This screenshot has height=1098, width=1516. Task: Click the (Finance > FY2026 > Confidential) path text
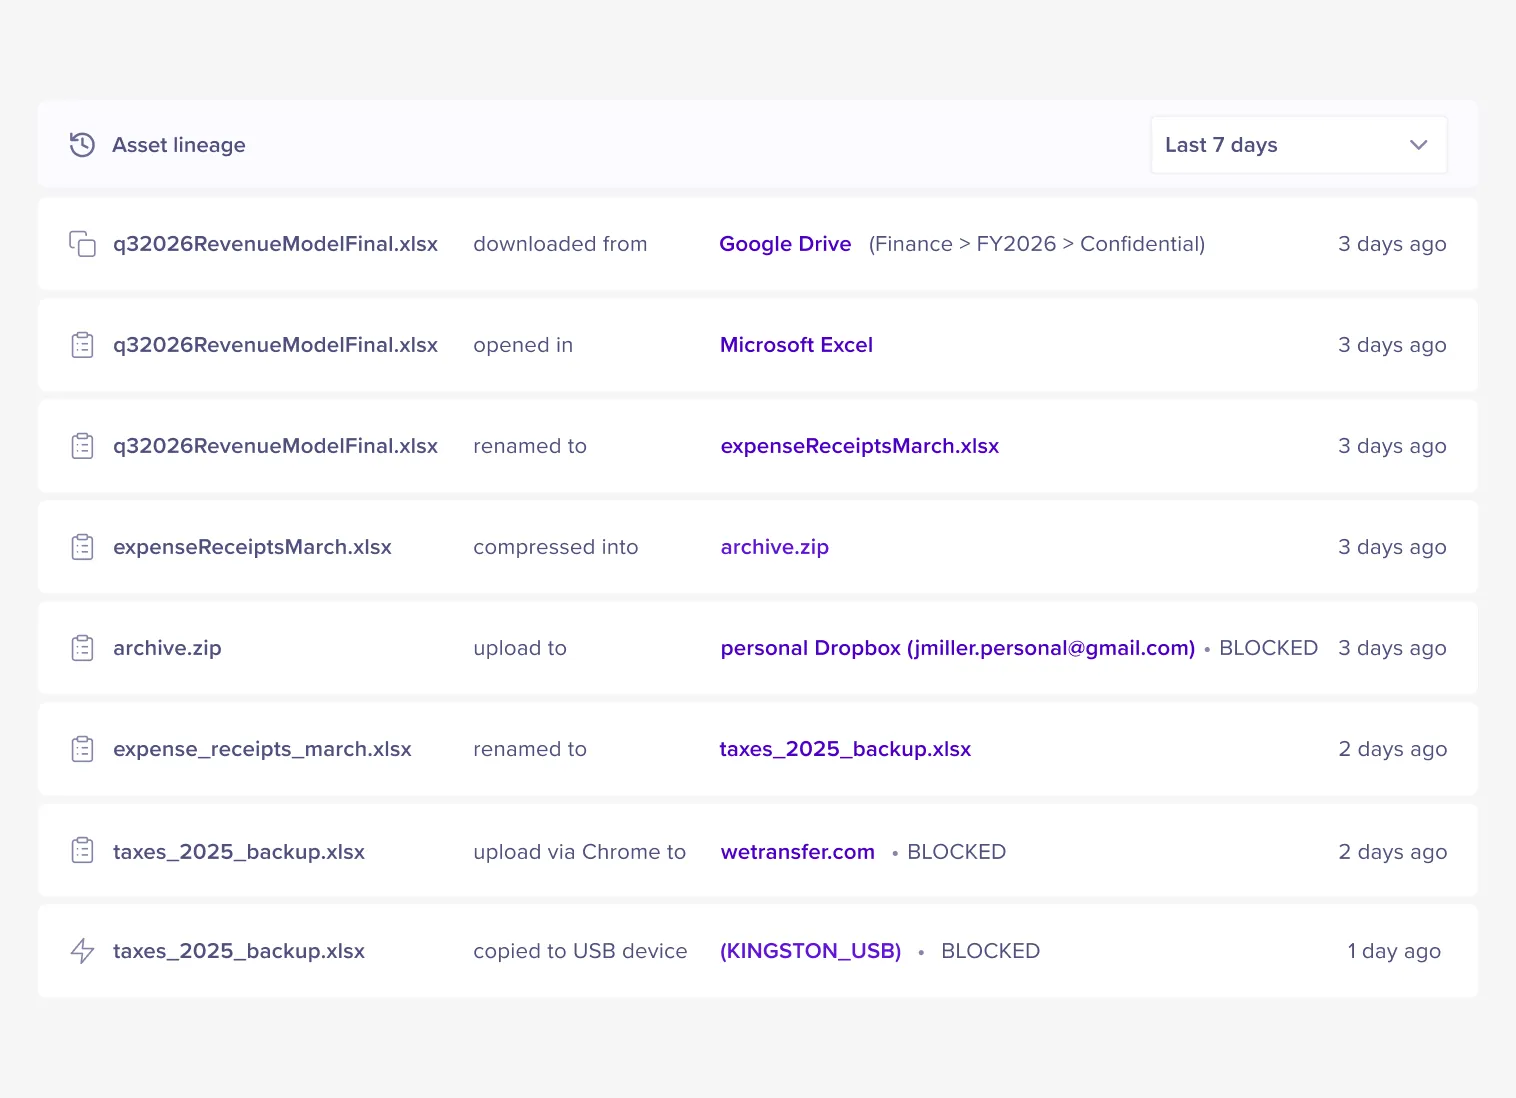coord(1037,244)
